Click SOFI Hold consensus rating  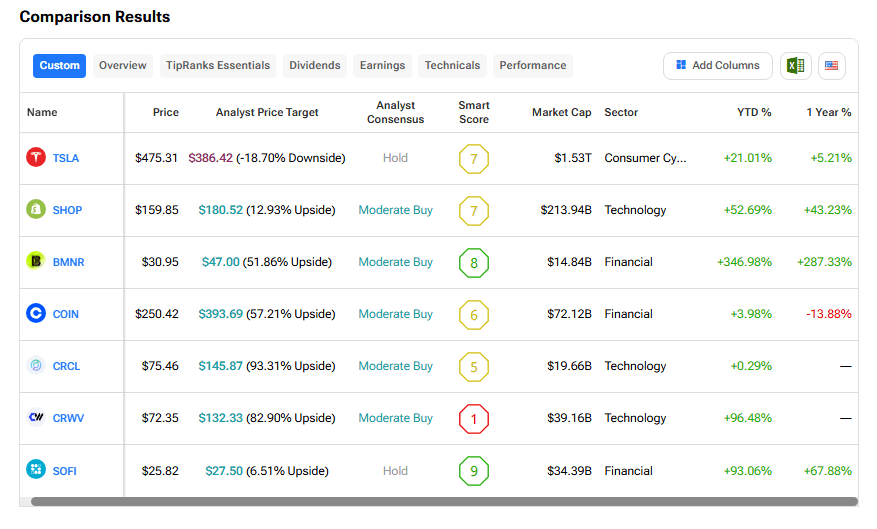pos(395,471)
